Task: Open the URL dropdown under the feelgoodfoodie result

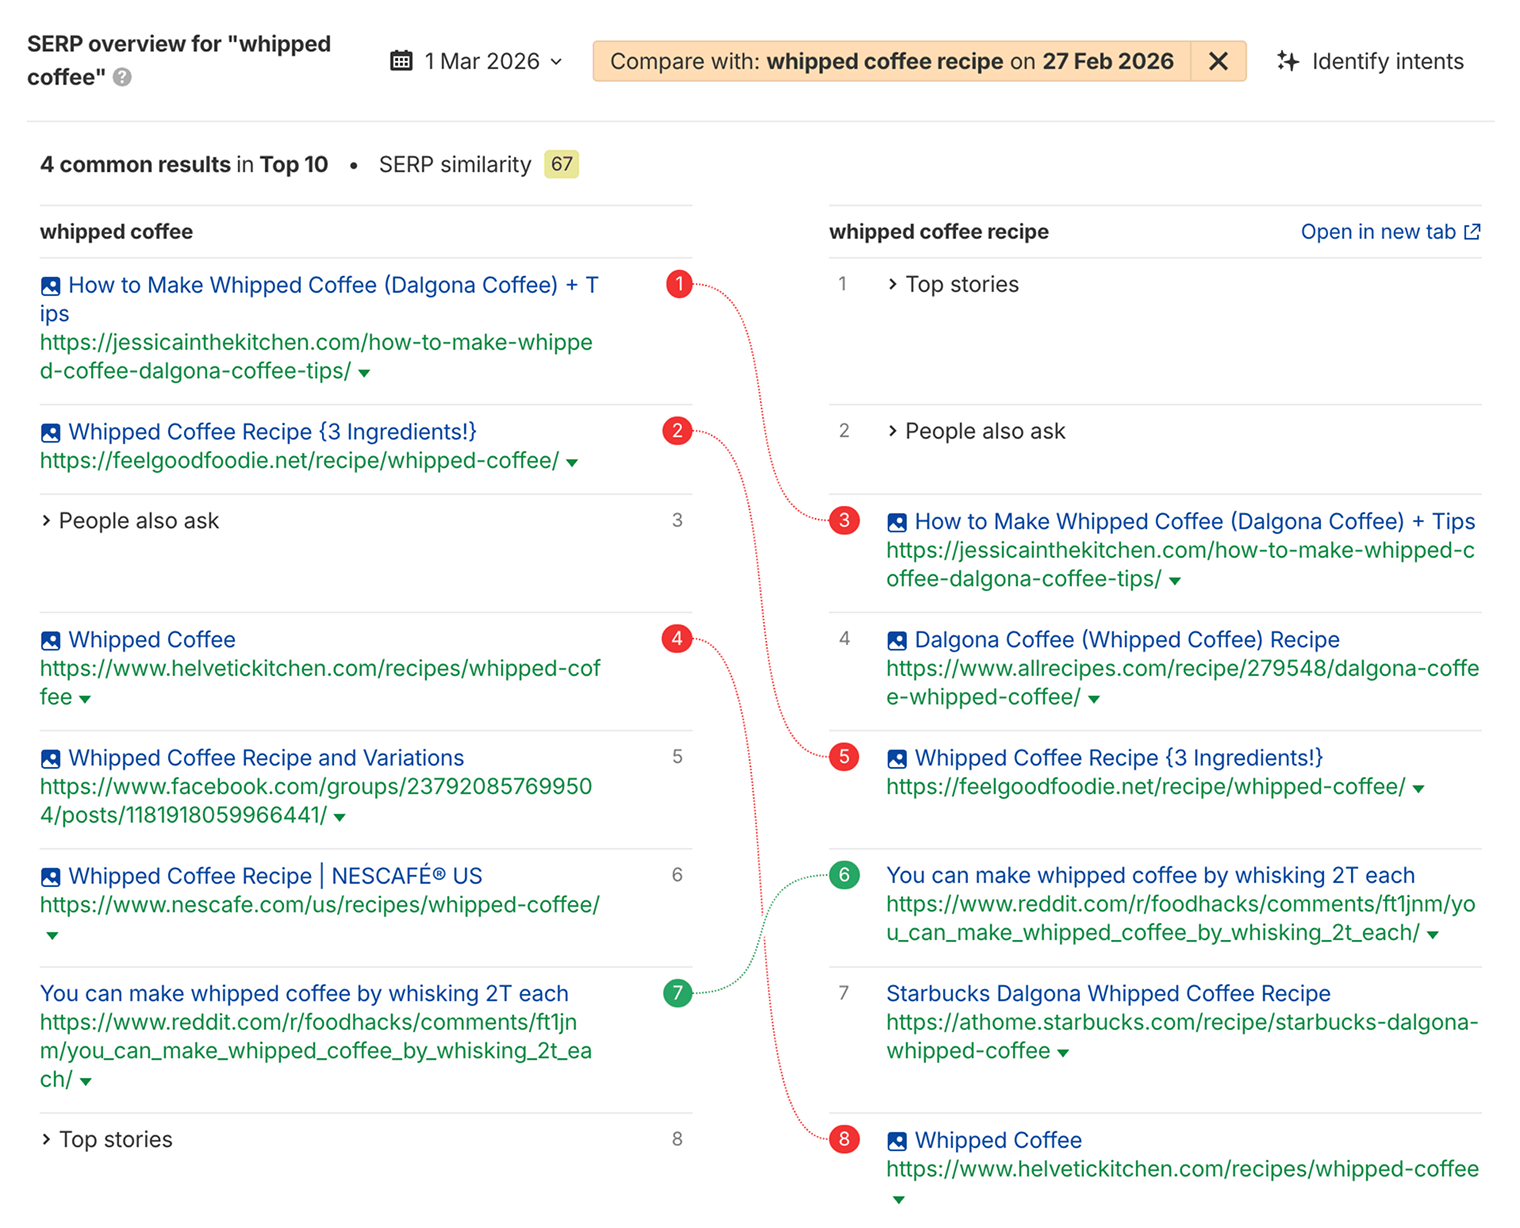Action: (571, 462)
